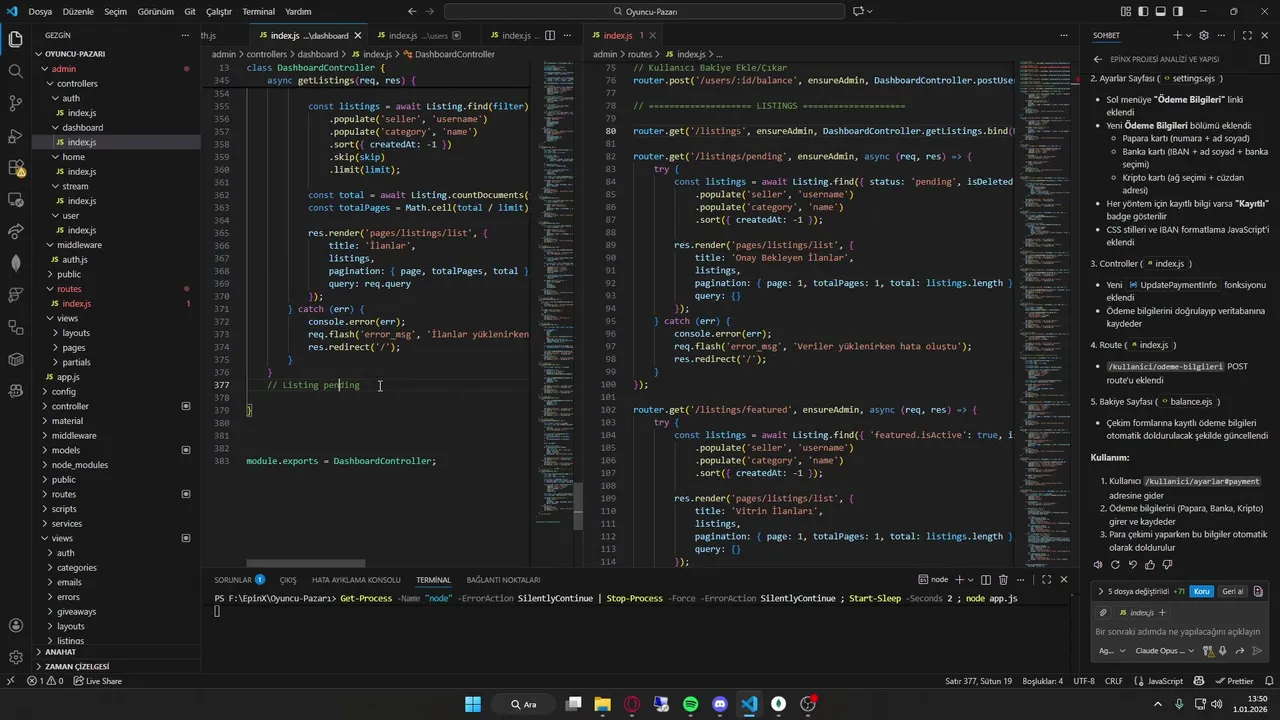1280x720 pixels.
Task: Split the terminal panel
Action: 986,579
